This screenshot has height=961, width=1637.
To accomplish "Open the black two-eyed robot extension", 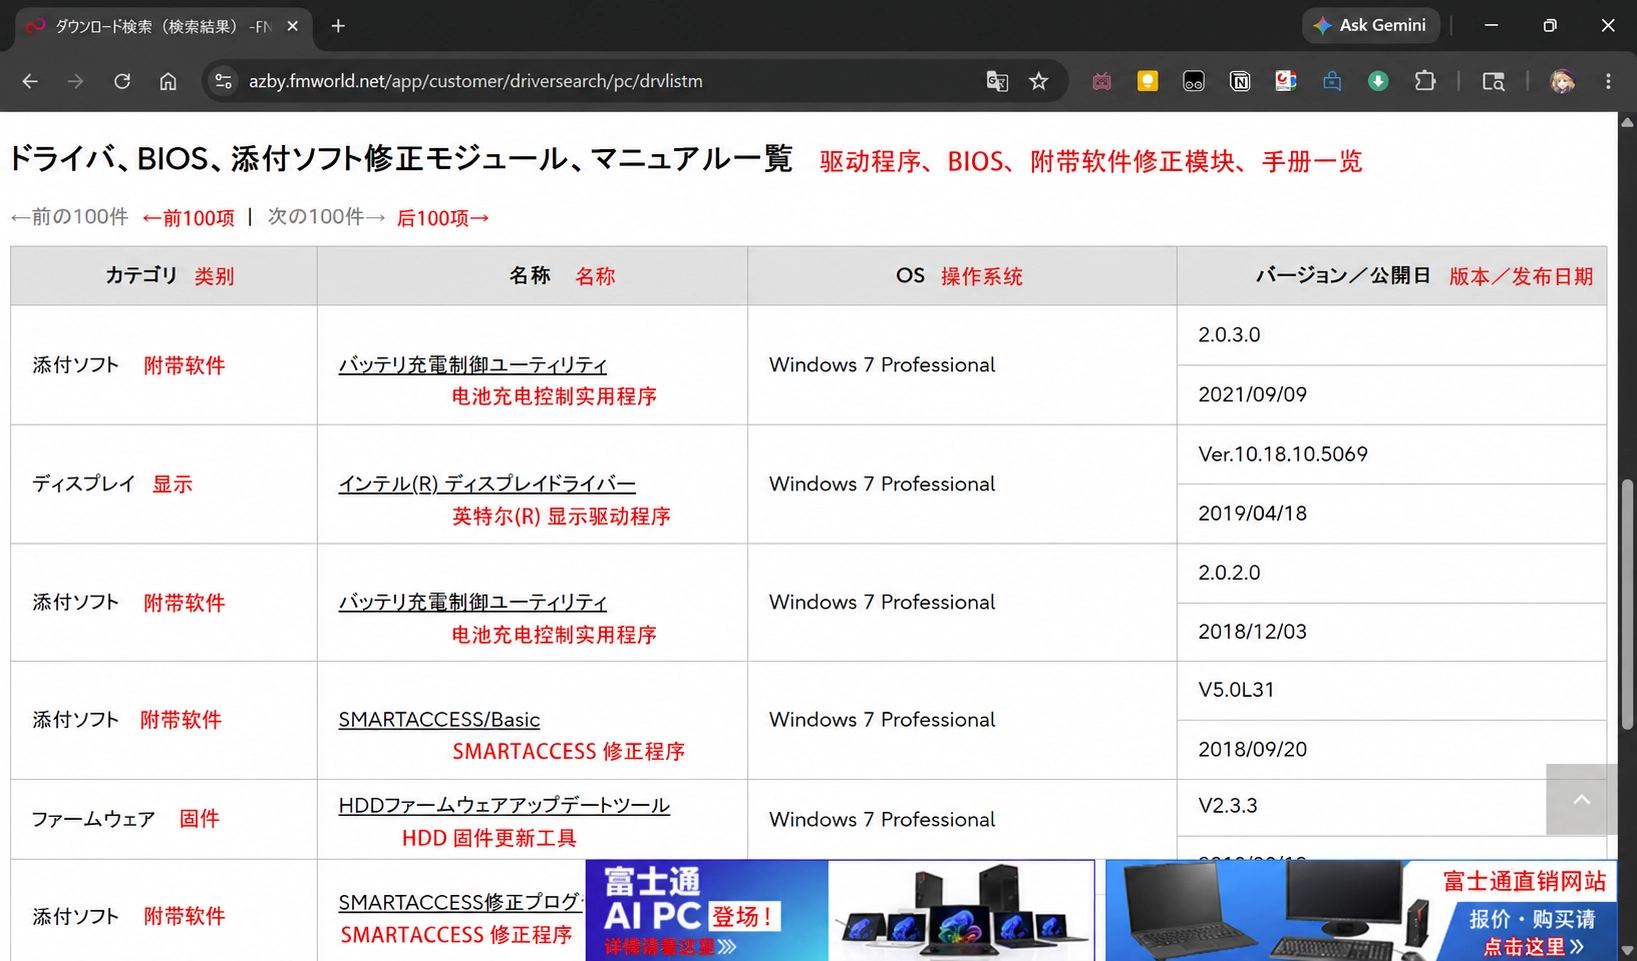I will point(1193,81).
